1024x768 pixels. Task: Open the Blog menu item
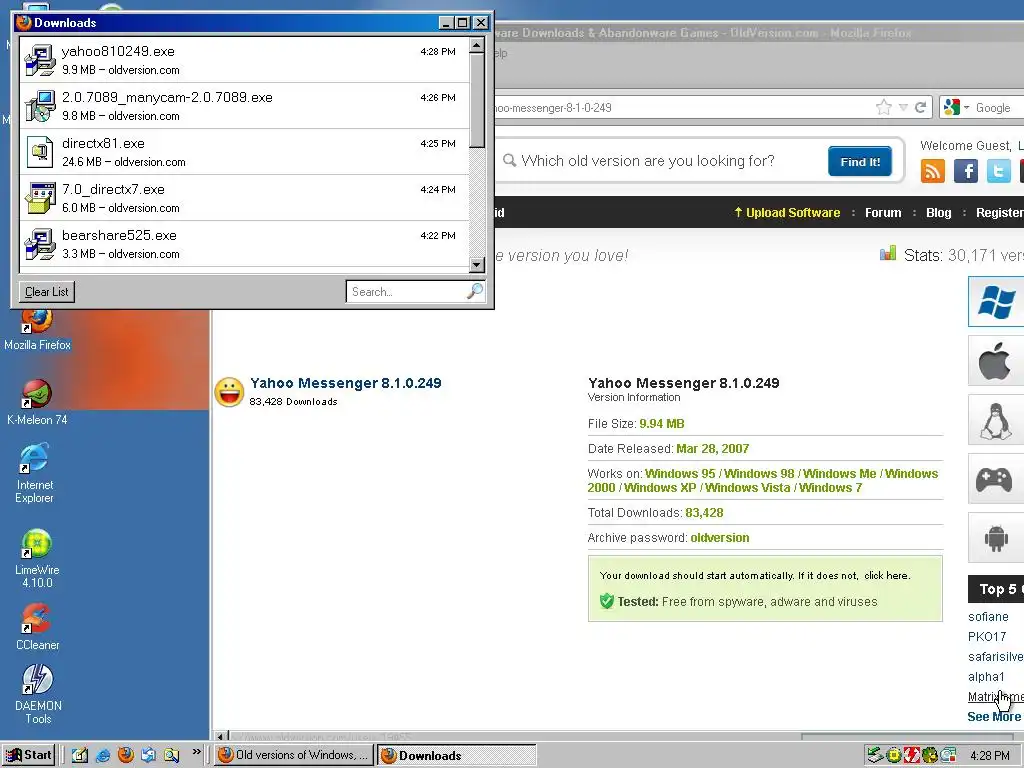tap(938, 212)
